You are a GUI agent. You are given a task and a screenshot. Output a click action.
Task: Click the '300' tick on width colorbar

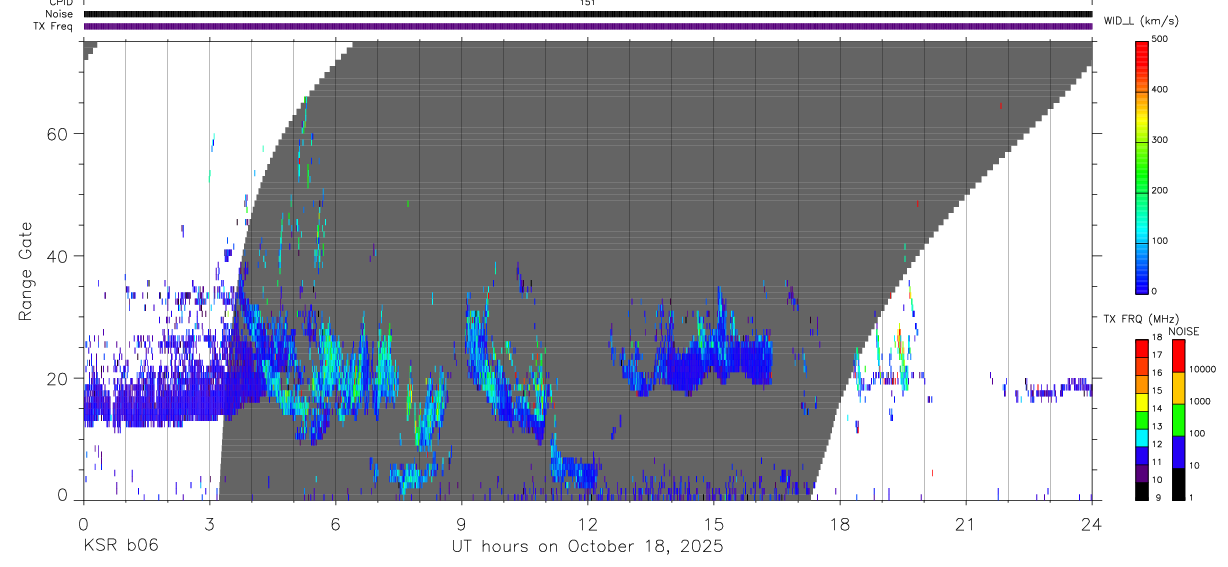click(x=1160, y=140)
